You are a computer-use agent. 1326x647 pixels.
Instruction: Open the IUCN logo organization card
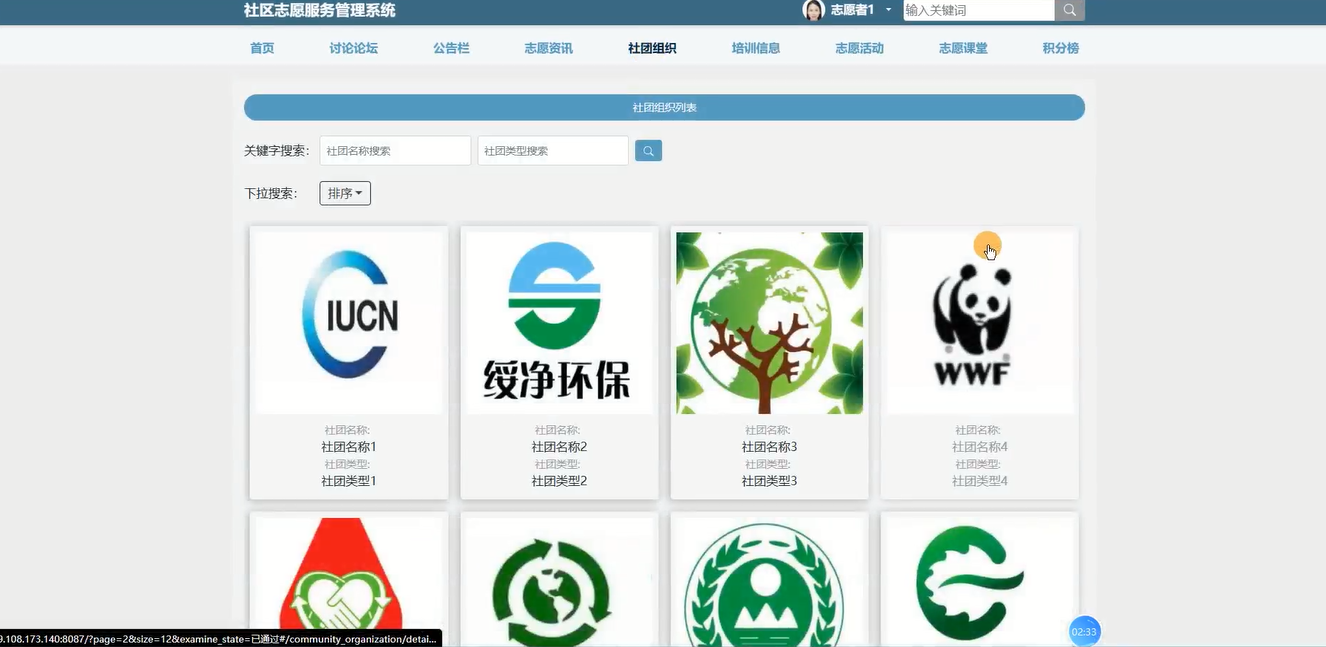(349, 322)
